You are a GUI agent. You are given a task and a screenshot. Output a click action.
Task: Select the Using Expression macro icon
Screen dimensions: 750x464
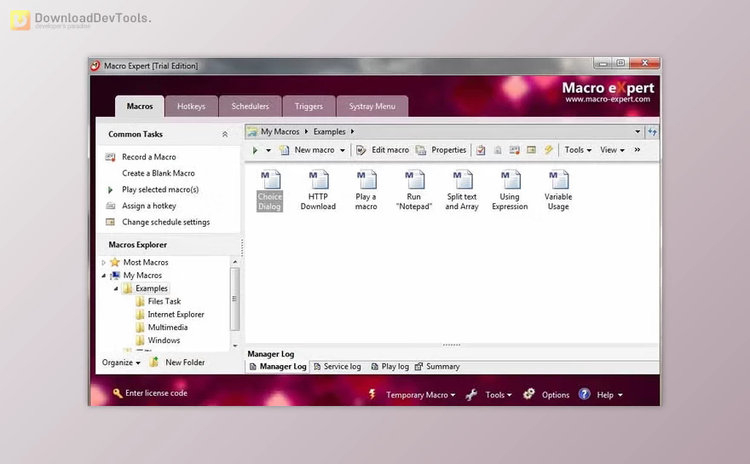(x=510, y=190)
